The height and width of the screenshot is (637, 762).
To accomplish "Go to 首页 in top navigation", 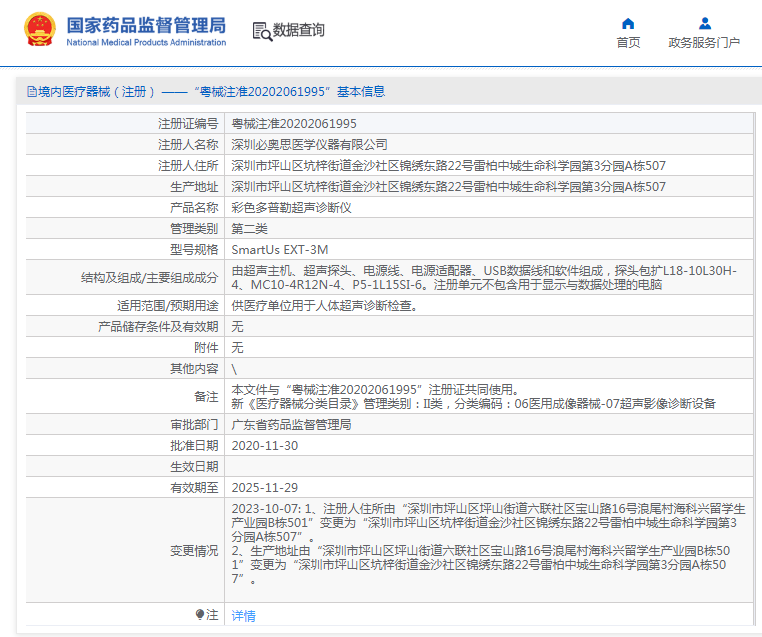I will pos(628,42).
